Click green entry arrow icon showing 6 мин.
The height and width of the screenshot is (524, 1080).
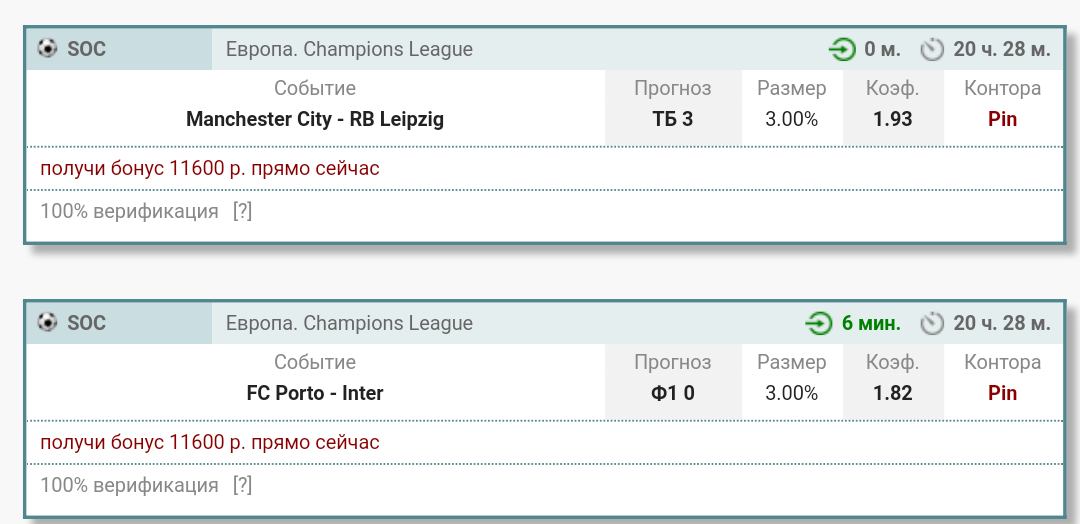pyautogui.click(x=819, y=323)
